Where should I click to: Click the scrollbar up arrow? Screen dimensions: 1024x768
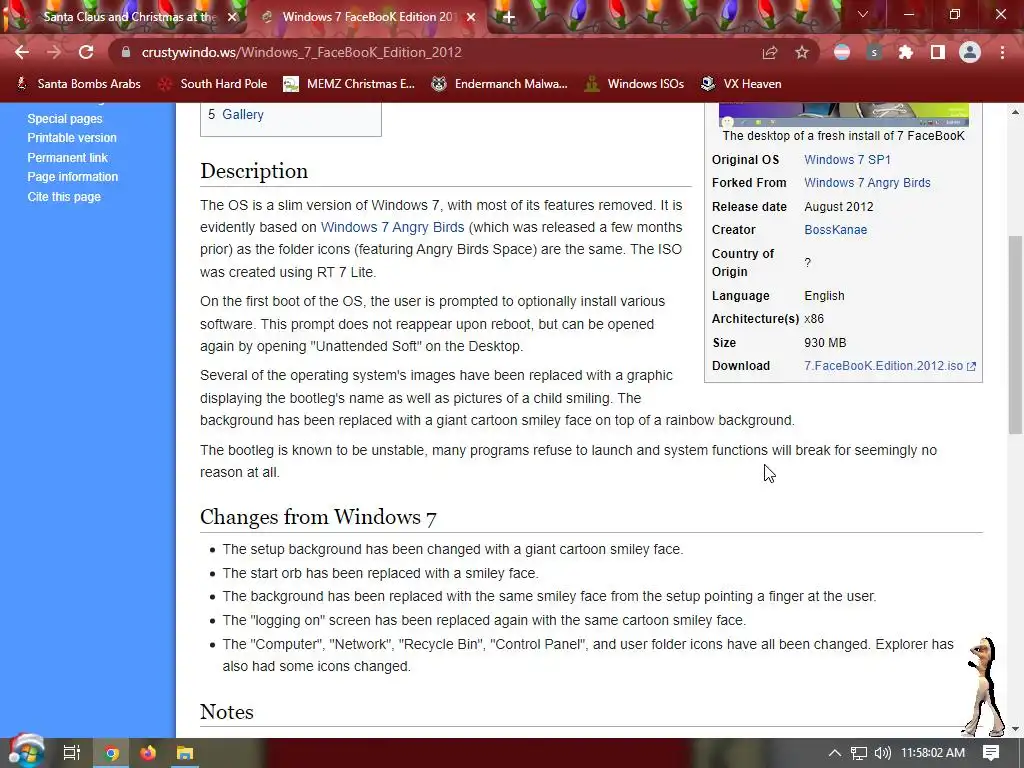pos(1015,112)
